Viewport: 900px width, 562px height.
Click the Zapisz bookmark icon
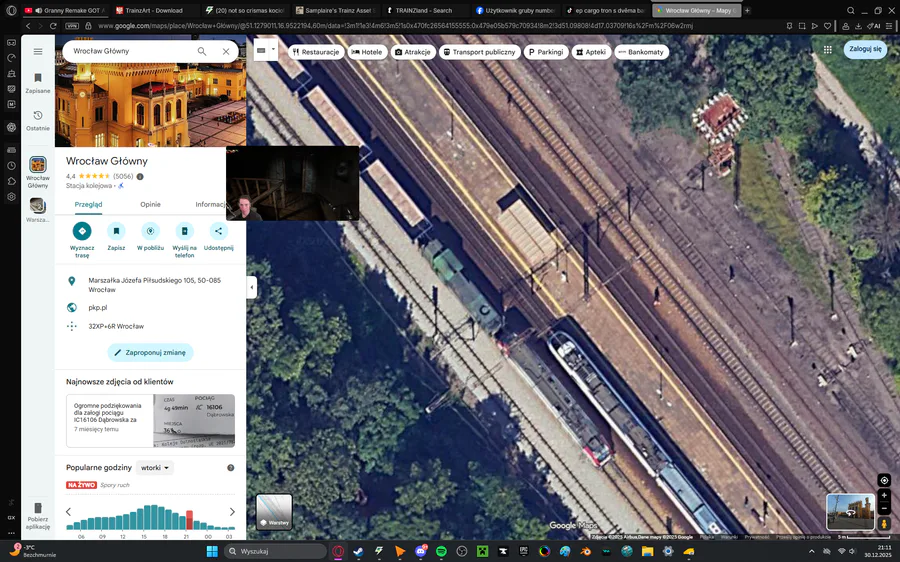coord(116,231)
